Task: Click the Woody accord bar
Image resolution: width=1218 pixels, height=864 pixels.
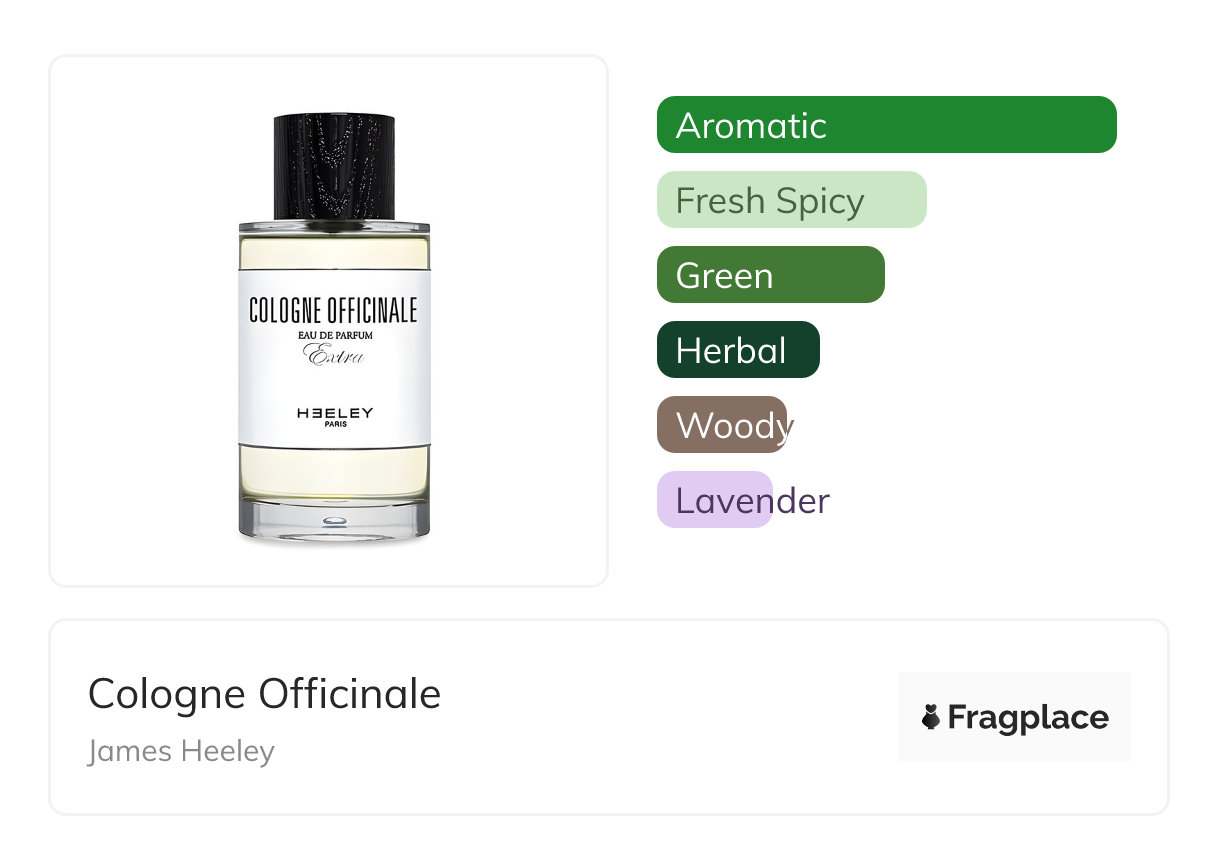Action: pos(722,425)
